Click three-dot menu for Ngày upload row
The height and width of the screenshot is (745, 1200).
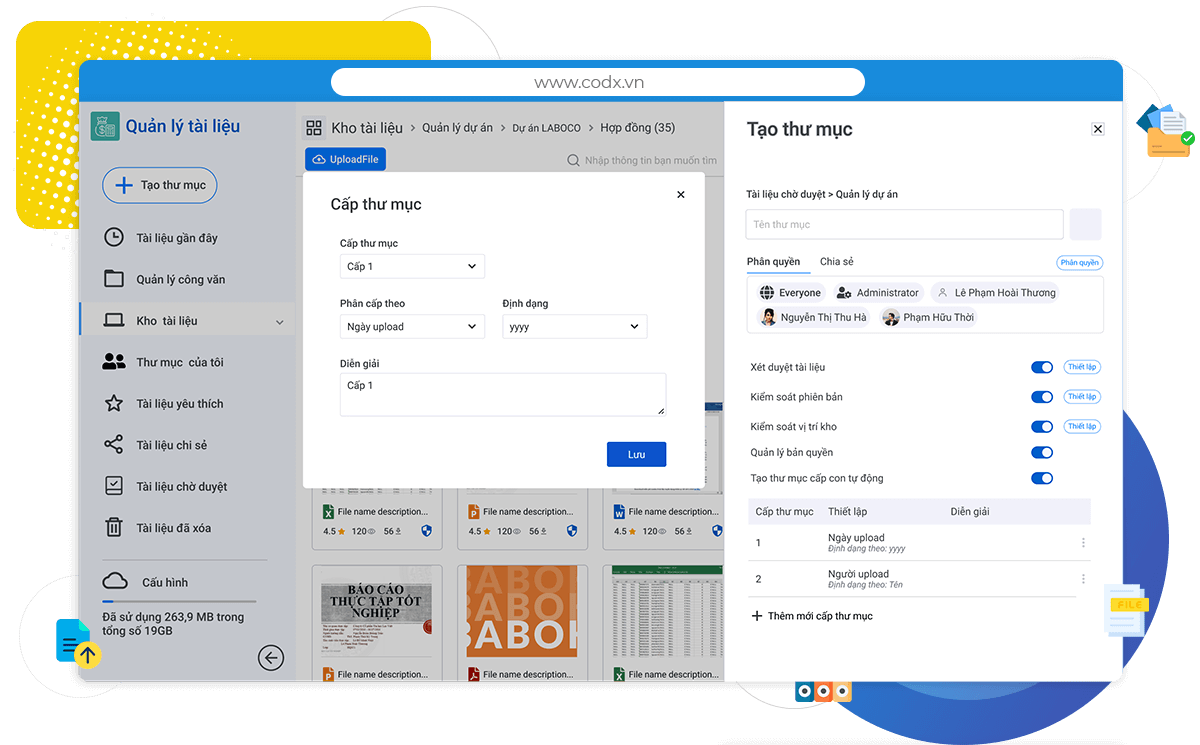1083,543
